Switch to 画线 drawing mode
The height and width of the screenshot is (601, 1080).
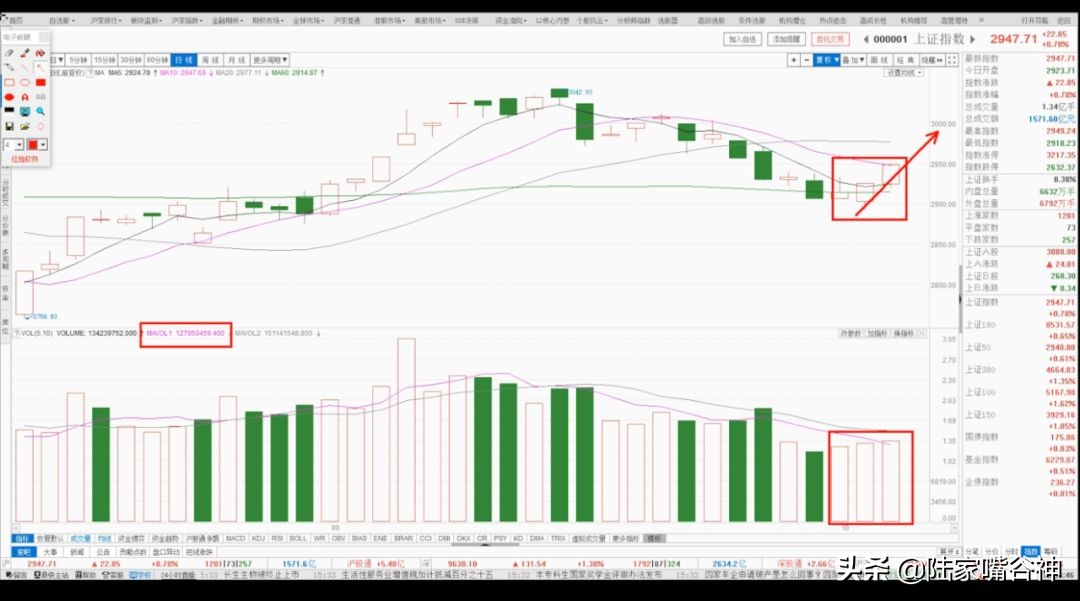(880, 60)
